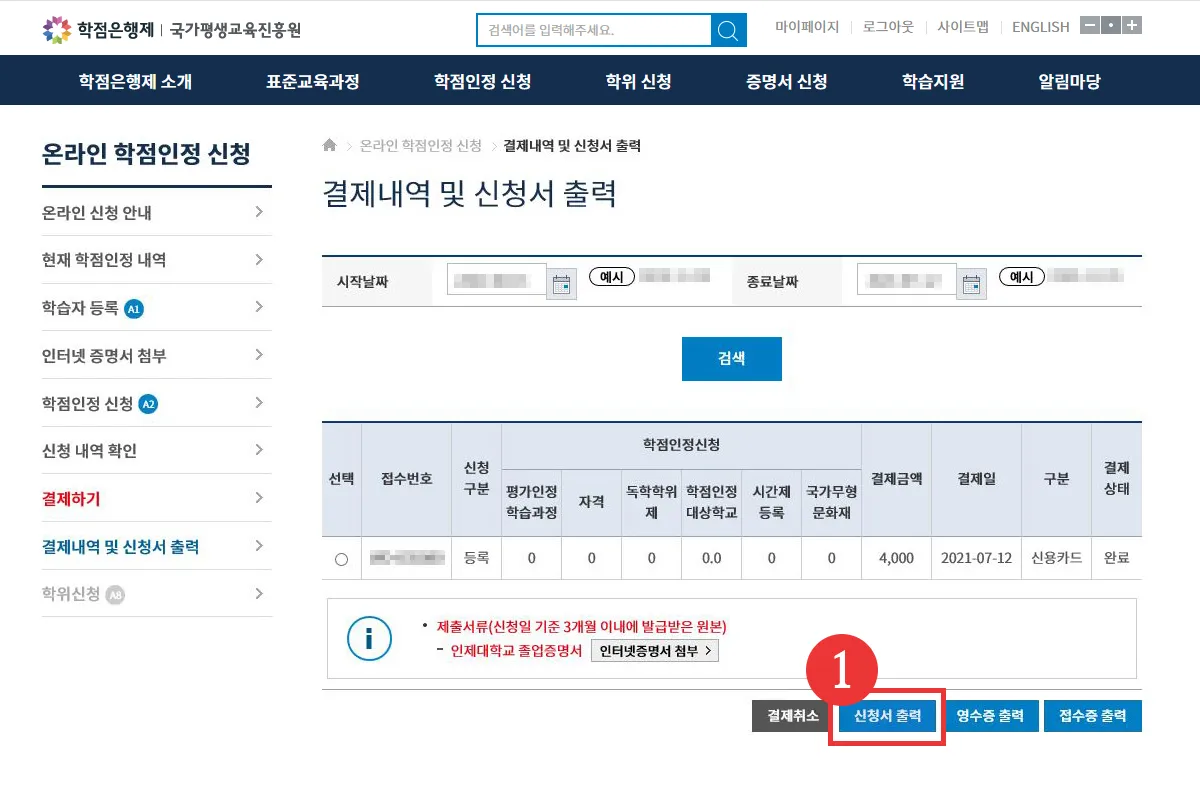Screen dimensions: 1200x800
Task: Click the A2 badge beside 학점인정 신청
Action: coord(150,402)
